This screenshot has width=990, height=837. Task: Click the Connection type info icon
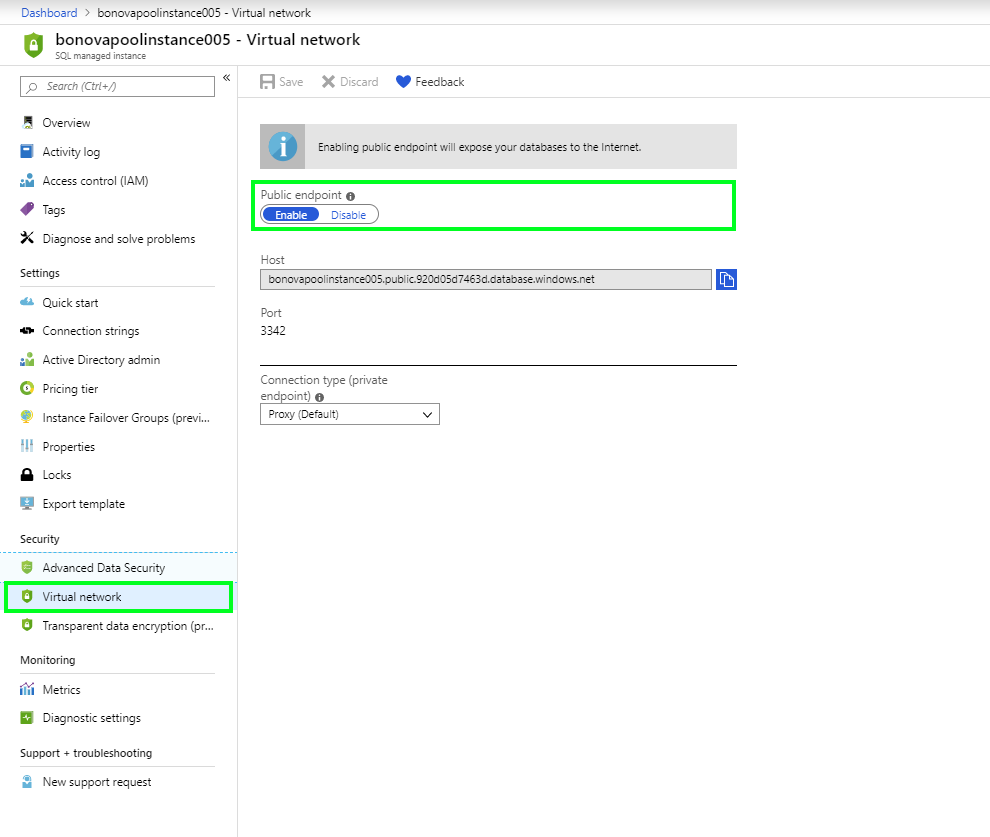click(x=319, y=397)
